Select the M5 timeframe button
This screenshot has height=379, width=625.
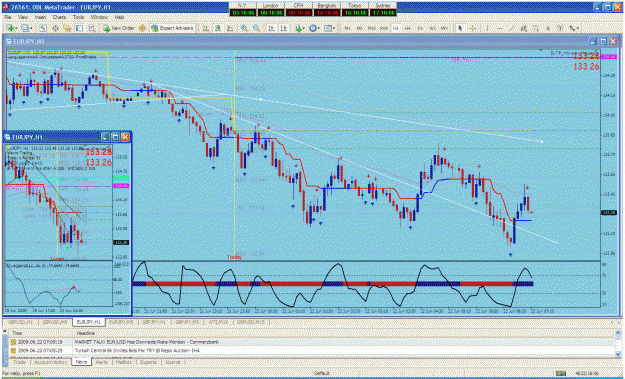pos(360,28)
